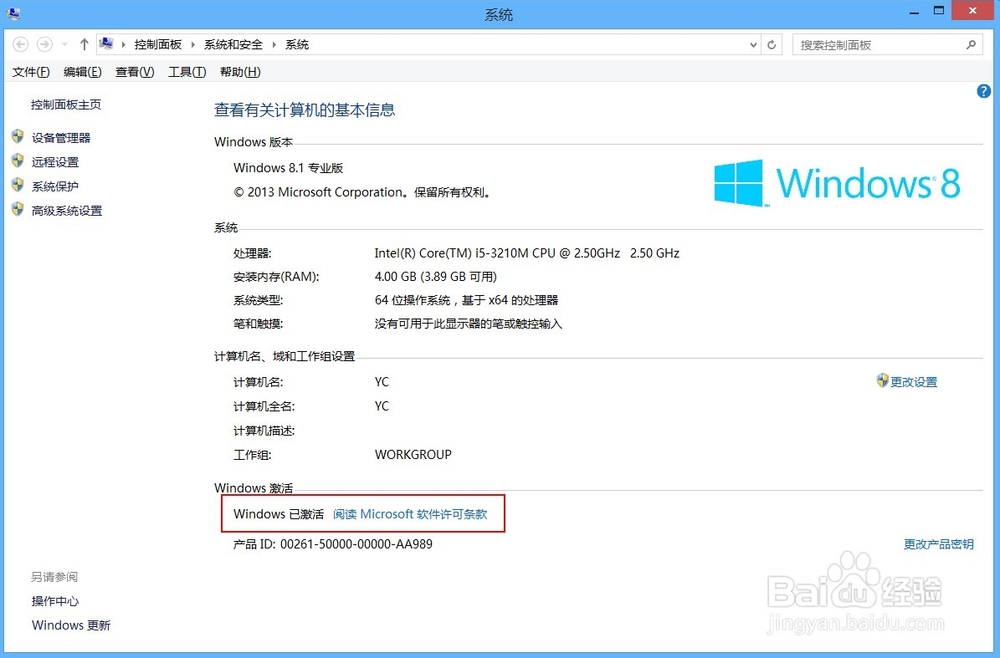Click 查看有关计算机的基本信息 heading
This screenshot has height=658, width=1000.
click(304, 110)
